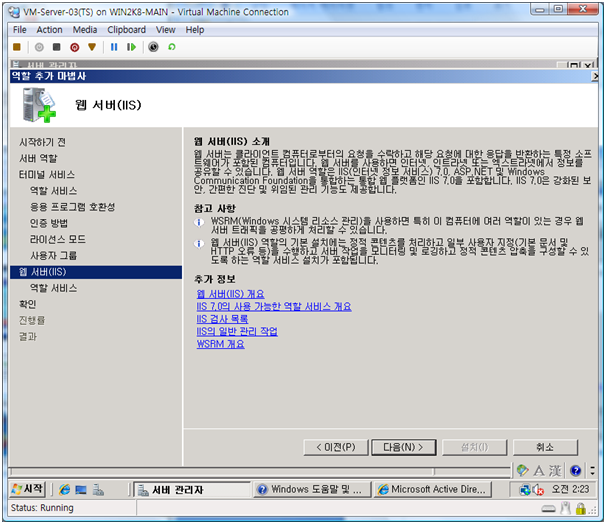Open IIS 7.0의 사용 가능한 역할 서비스 개요 link
The image size is (606, 524).
pos(274,307)
